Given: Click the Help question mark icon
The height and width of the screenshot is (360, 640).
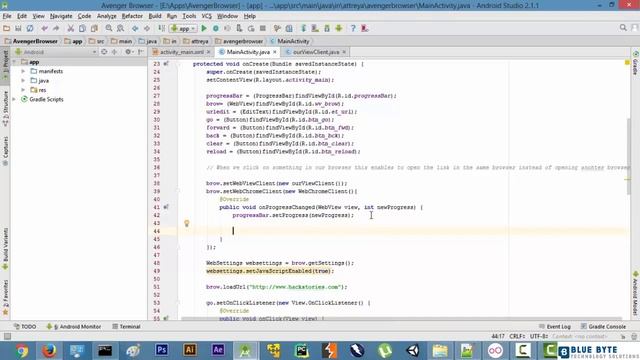Looking at the screenshot, I should [x=353, y=29].
